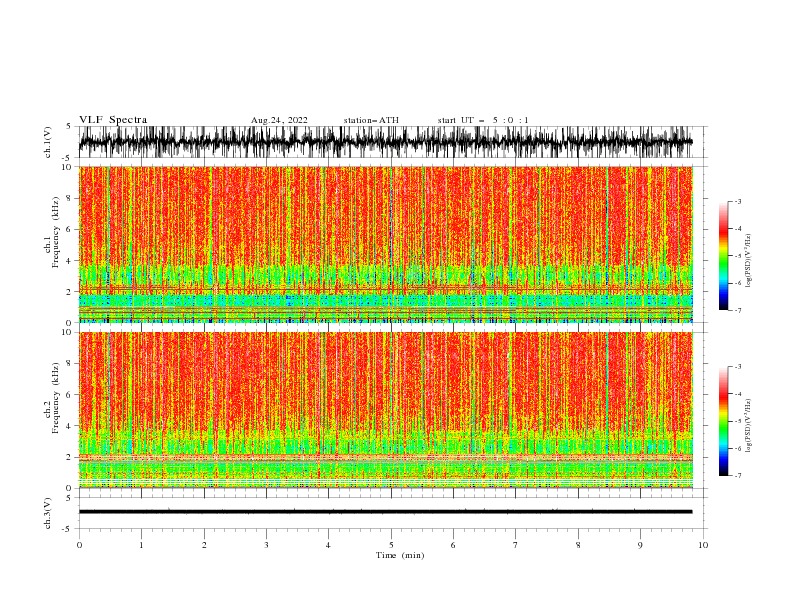Viewport: 792px width, 612px height.
Task: Click the ch.1 voltage waveform trace at the top
Action: tap(385, 142)
